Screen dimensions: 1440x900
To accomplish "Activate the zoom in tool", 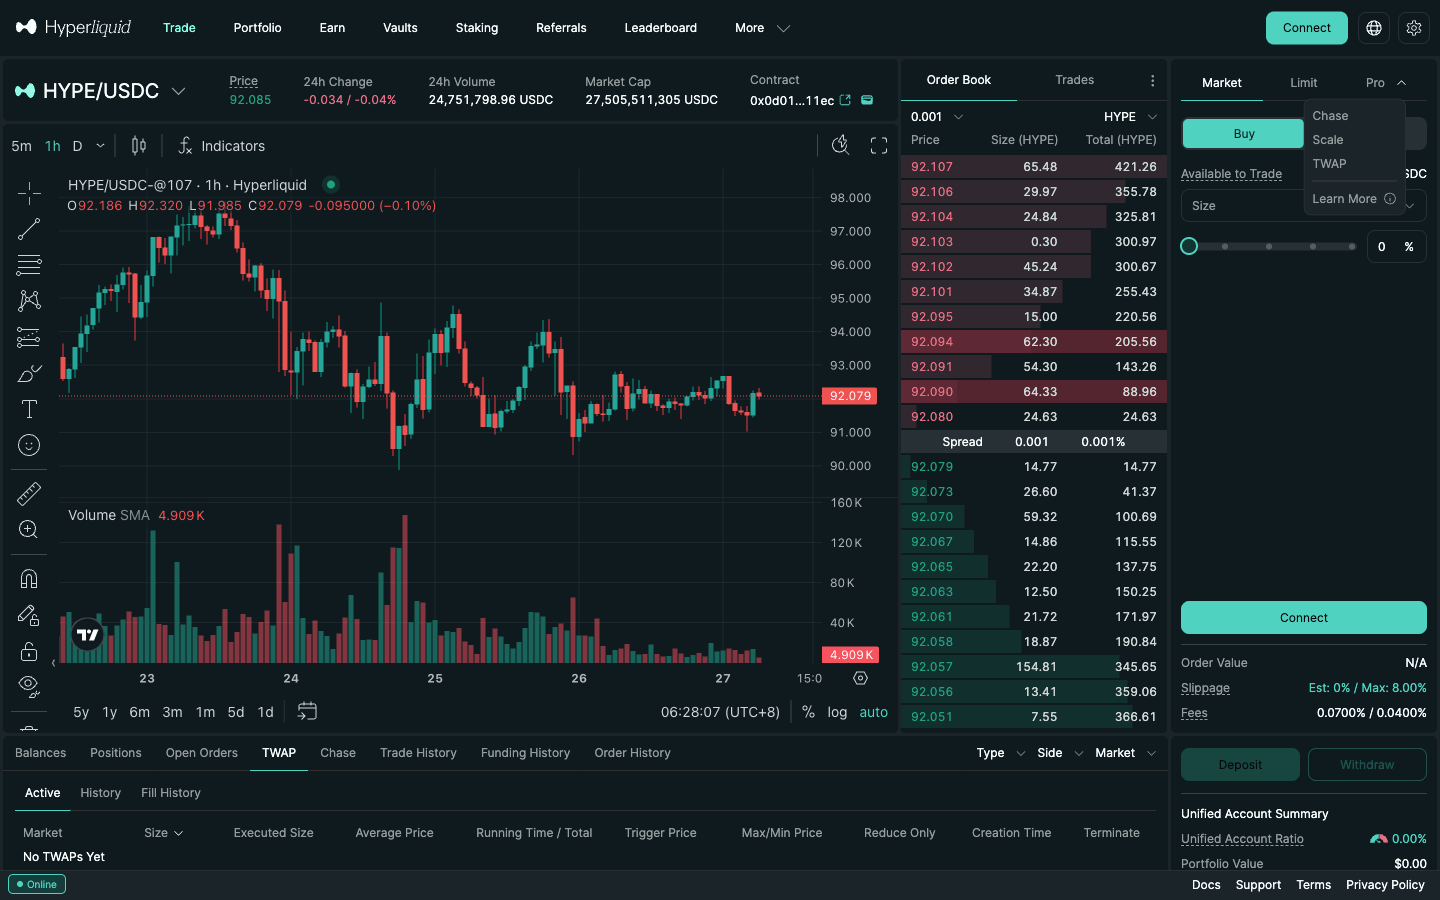I will (x=29, y=529).
